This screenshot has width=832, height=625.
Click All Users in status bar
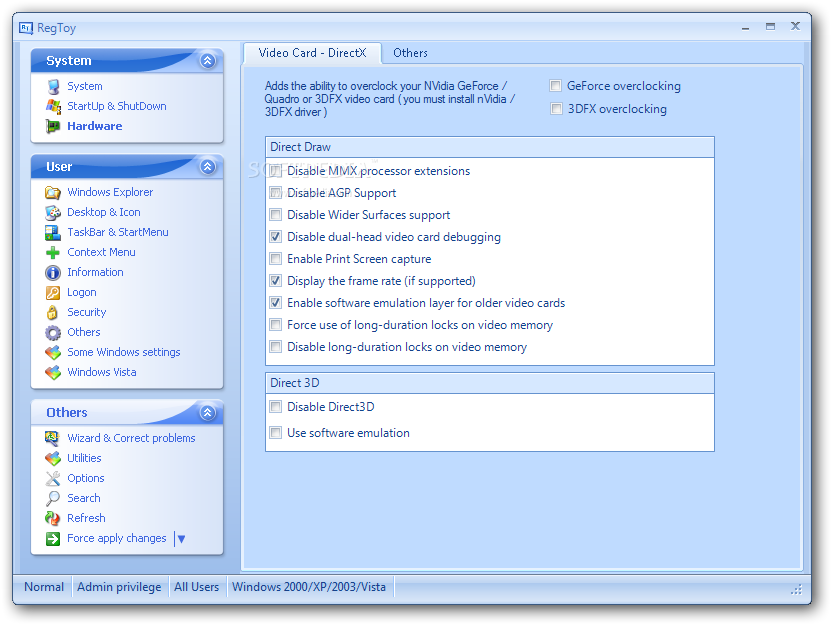197,587
